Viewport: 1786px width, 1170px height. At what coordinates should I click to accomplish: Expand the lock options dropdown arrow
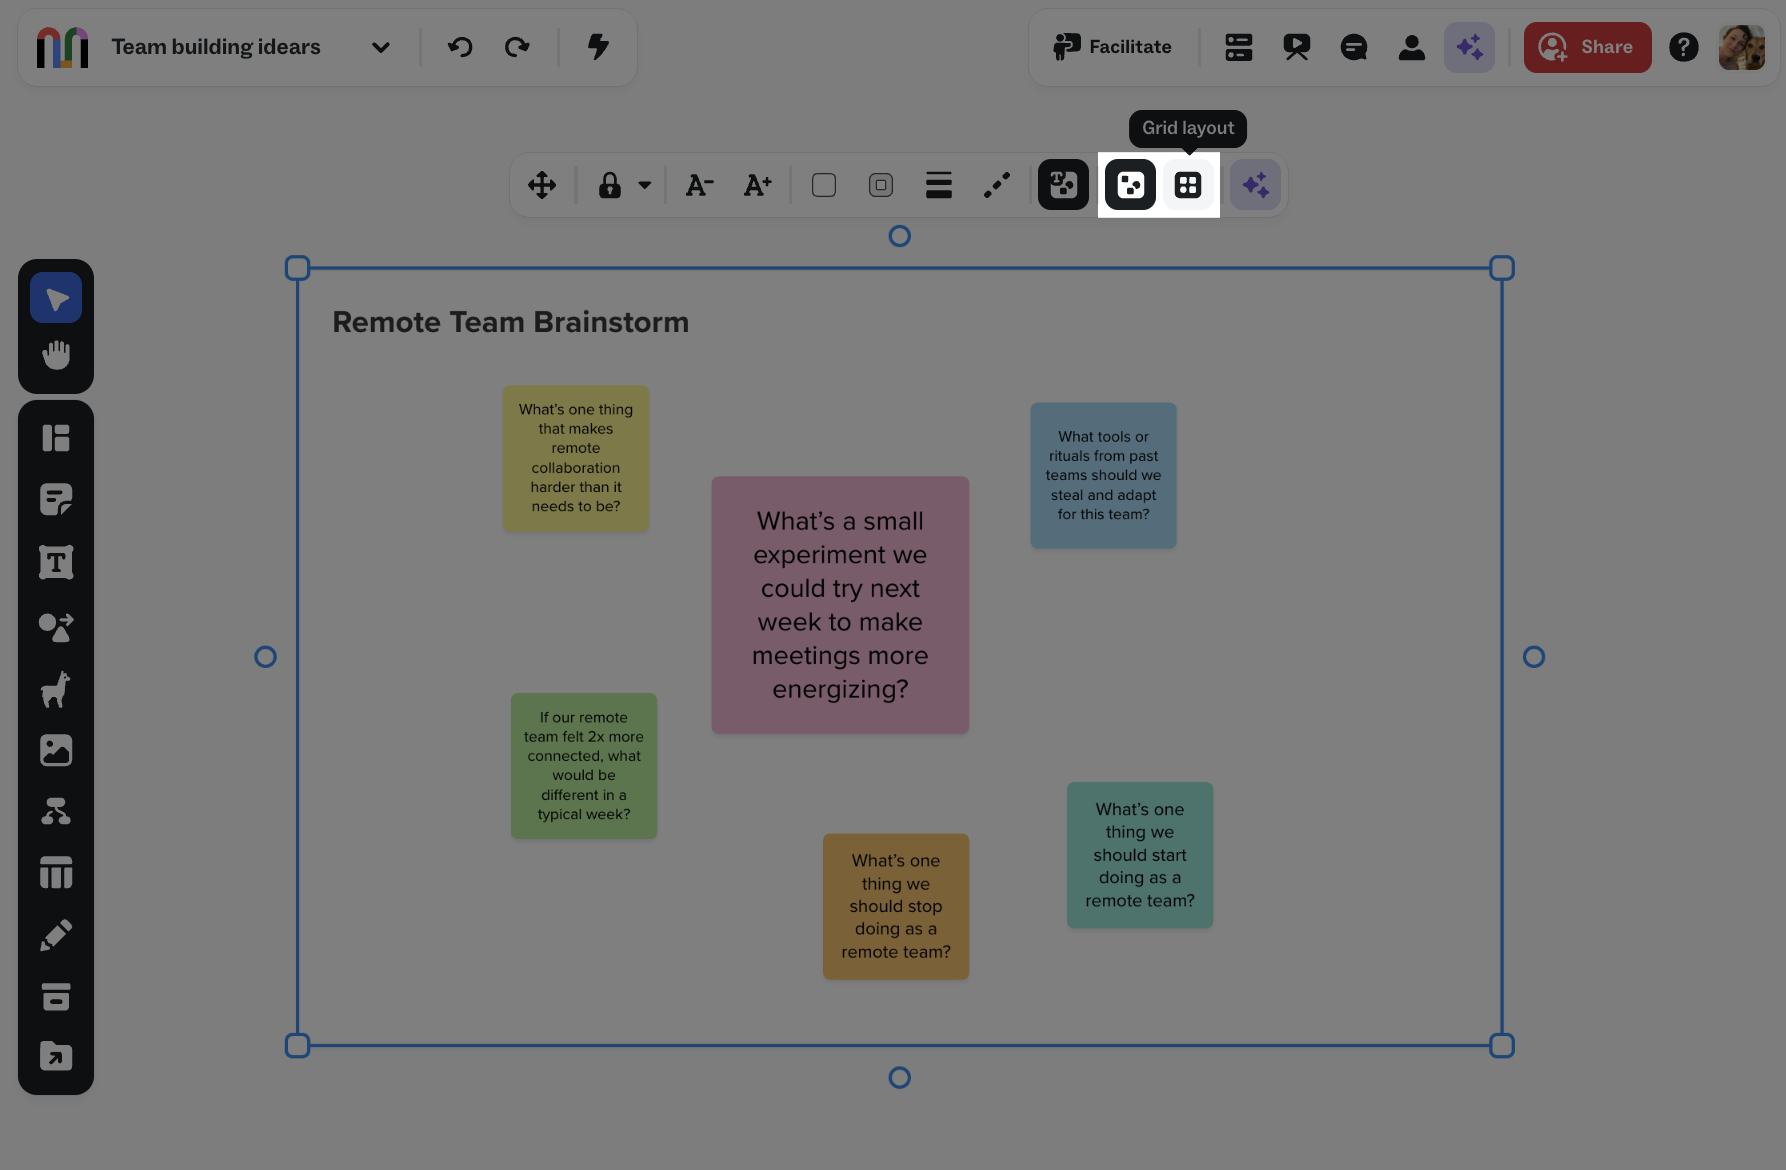click(645, 185)
